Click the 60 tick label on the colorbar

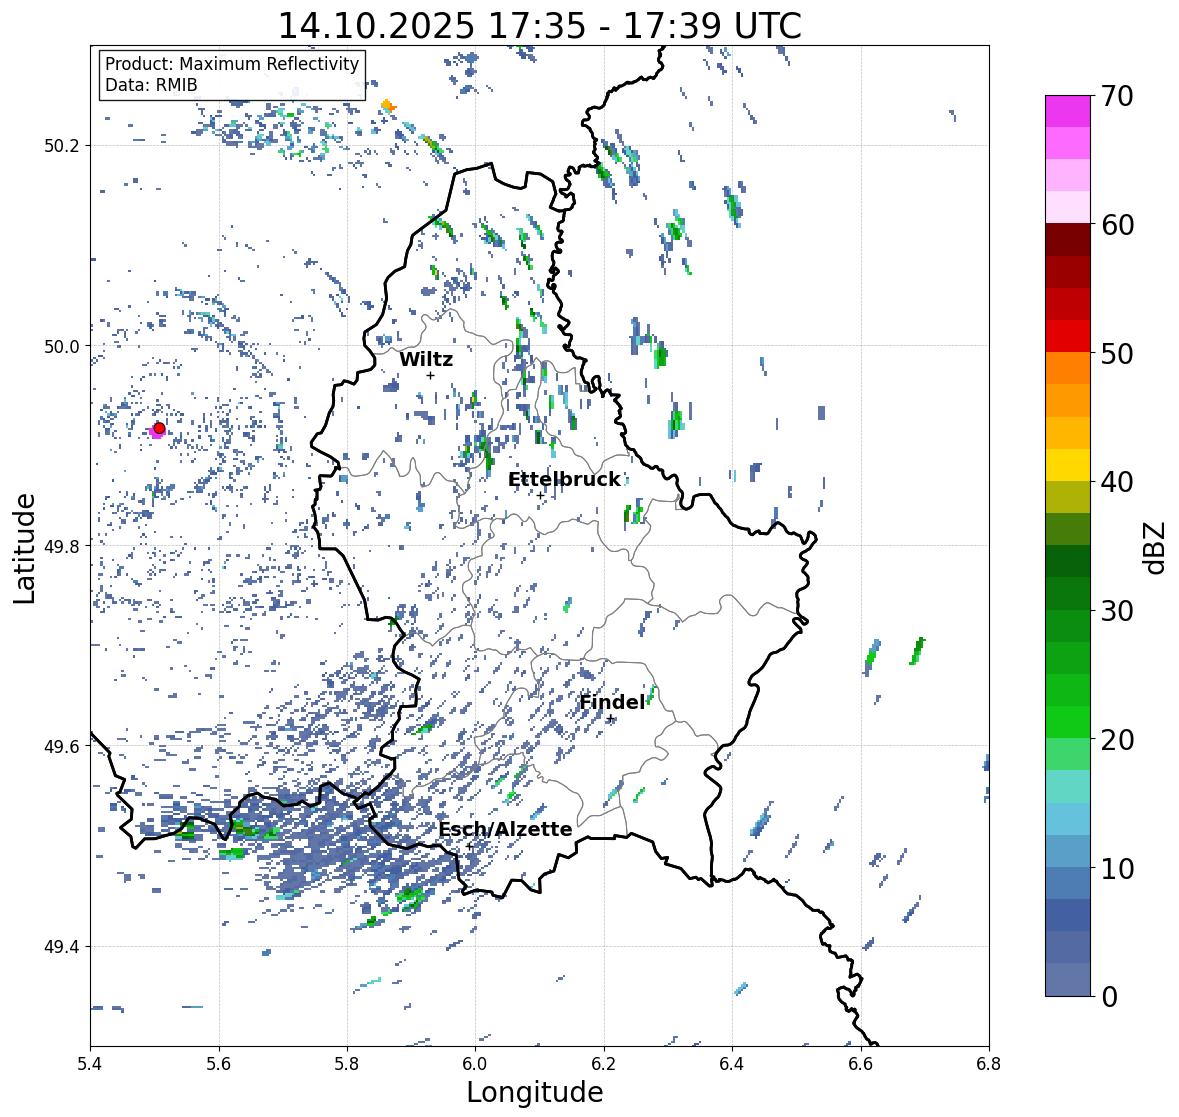[x=1117, y=225]
